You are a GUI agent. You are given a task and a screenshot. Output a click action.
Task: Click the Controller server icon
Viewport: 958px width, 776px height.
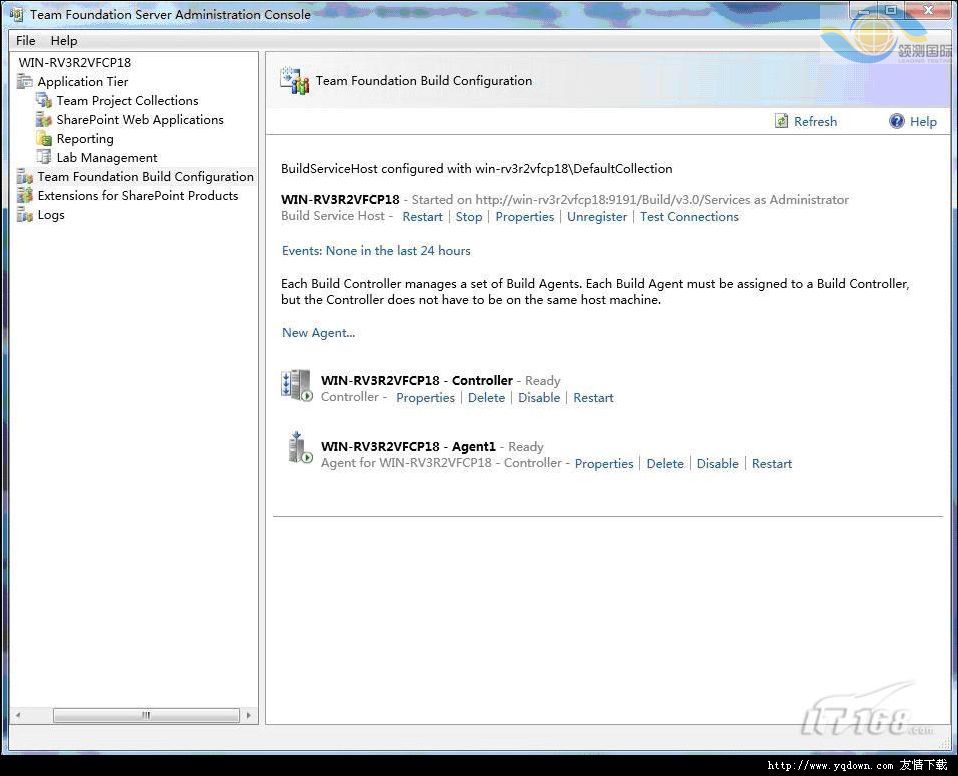click(x=298, y=386)
